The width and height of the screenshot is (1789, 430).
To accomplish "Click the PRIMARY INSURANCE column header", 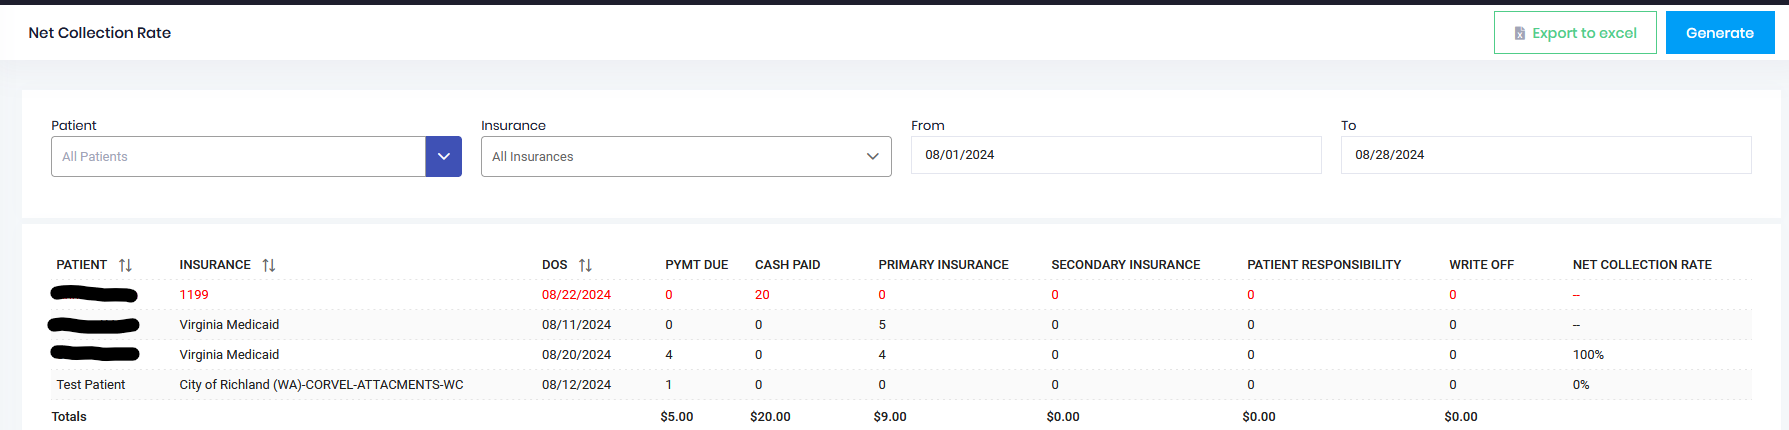I will 943,265.
